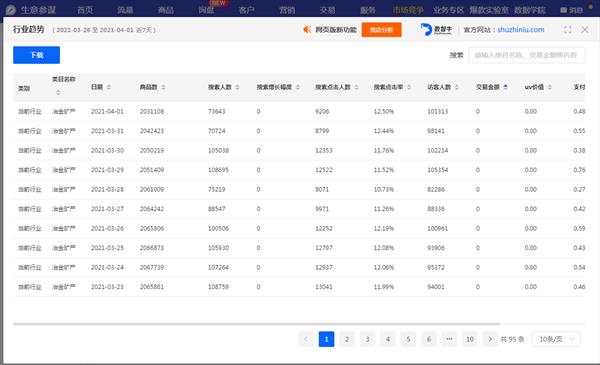The height and width of the screenshot is (365, 600).
Task: Toggle sort on 交易金额 column
Action: pyautogui.click(x=505, y=87)
